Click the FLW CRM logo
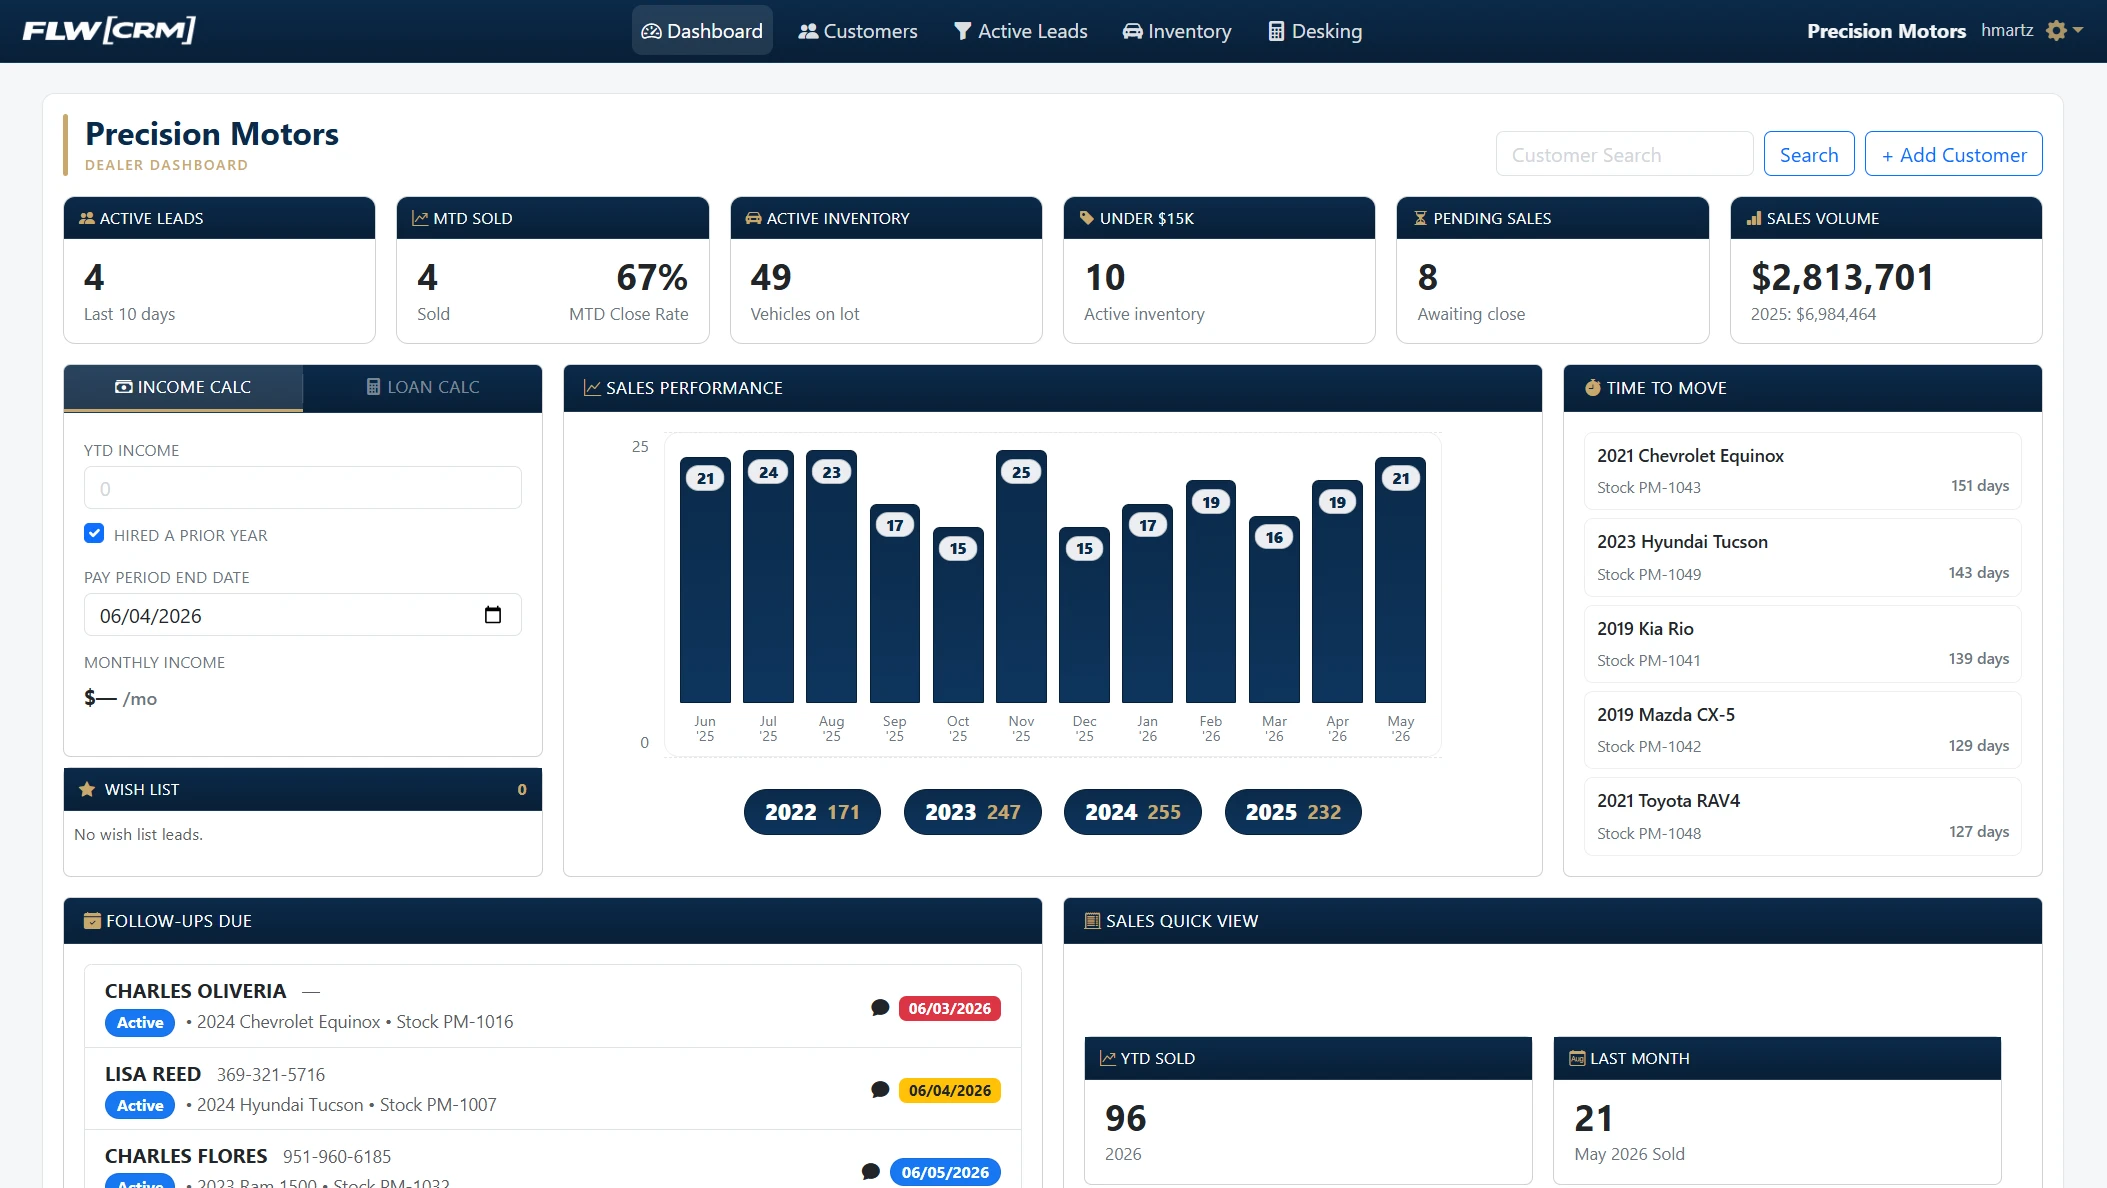 pos(109,31)
